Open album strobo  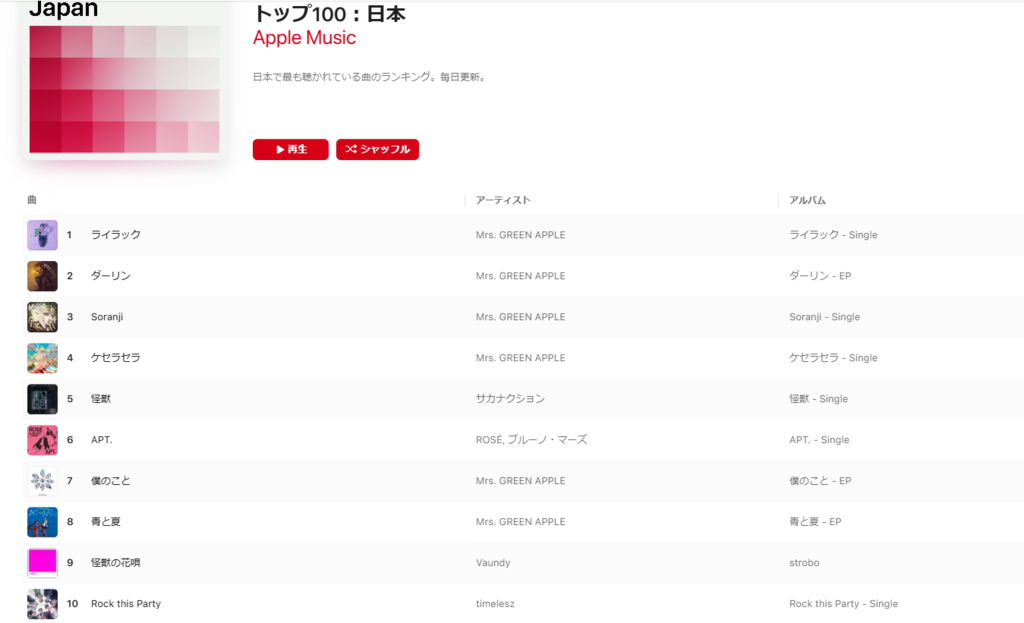804,563
